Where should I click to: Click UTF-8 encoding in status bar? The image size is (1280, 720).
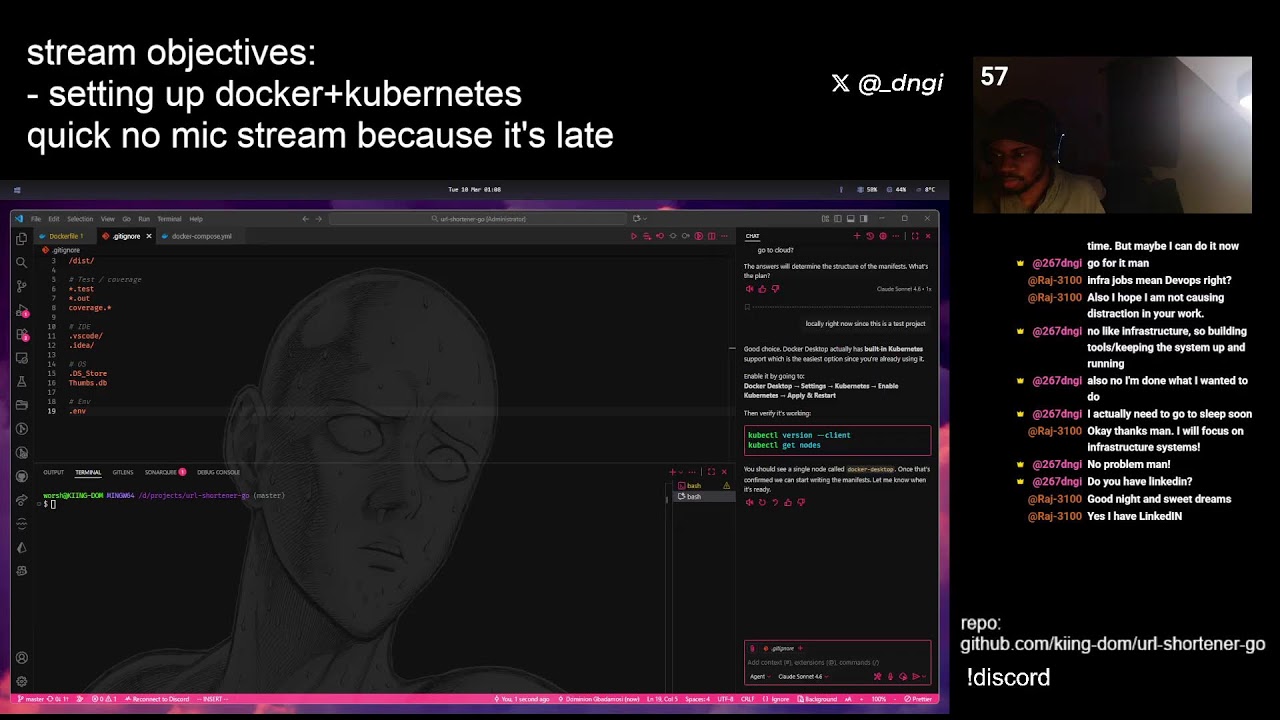click(x=725, y=699)
